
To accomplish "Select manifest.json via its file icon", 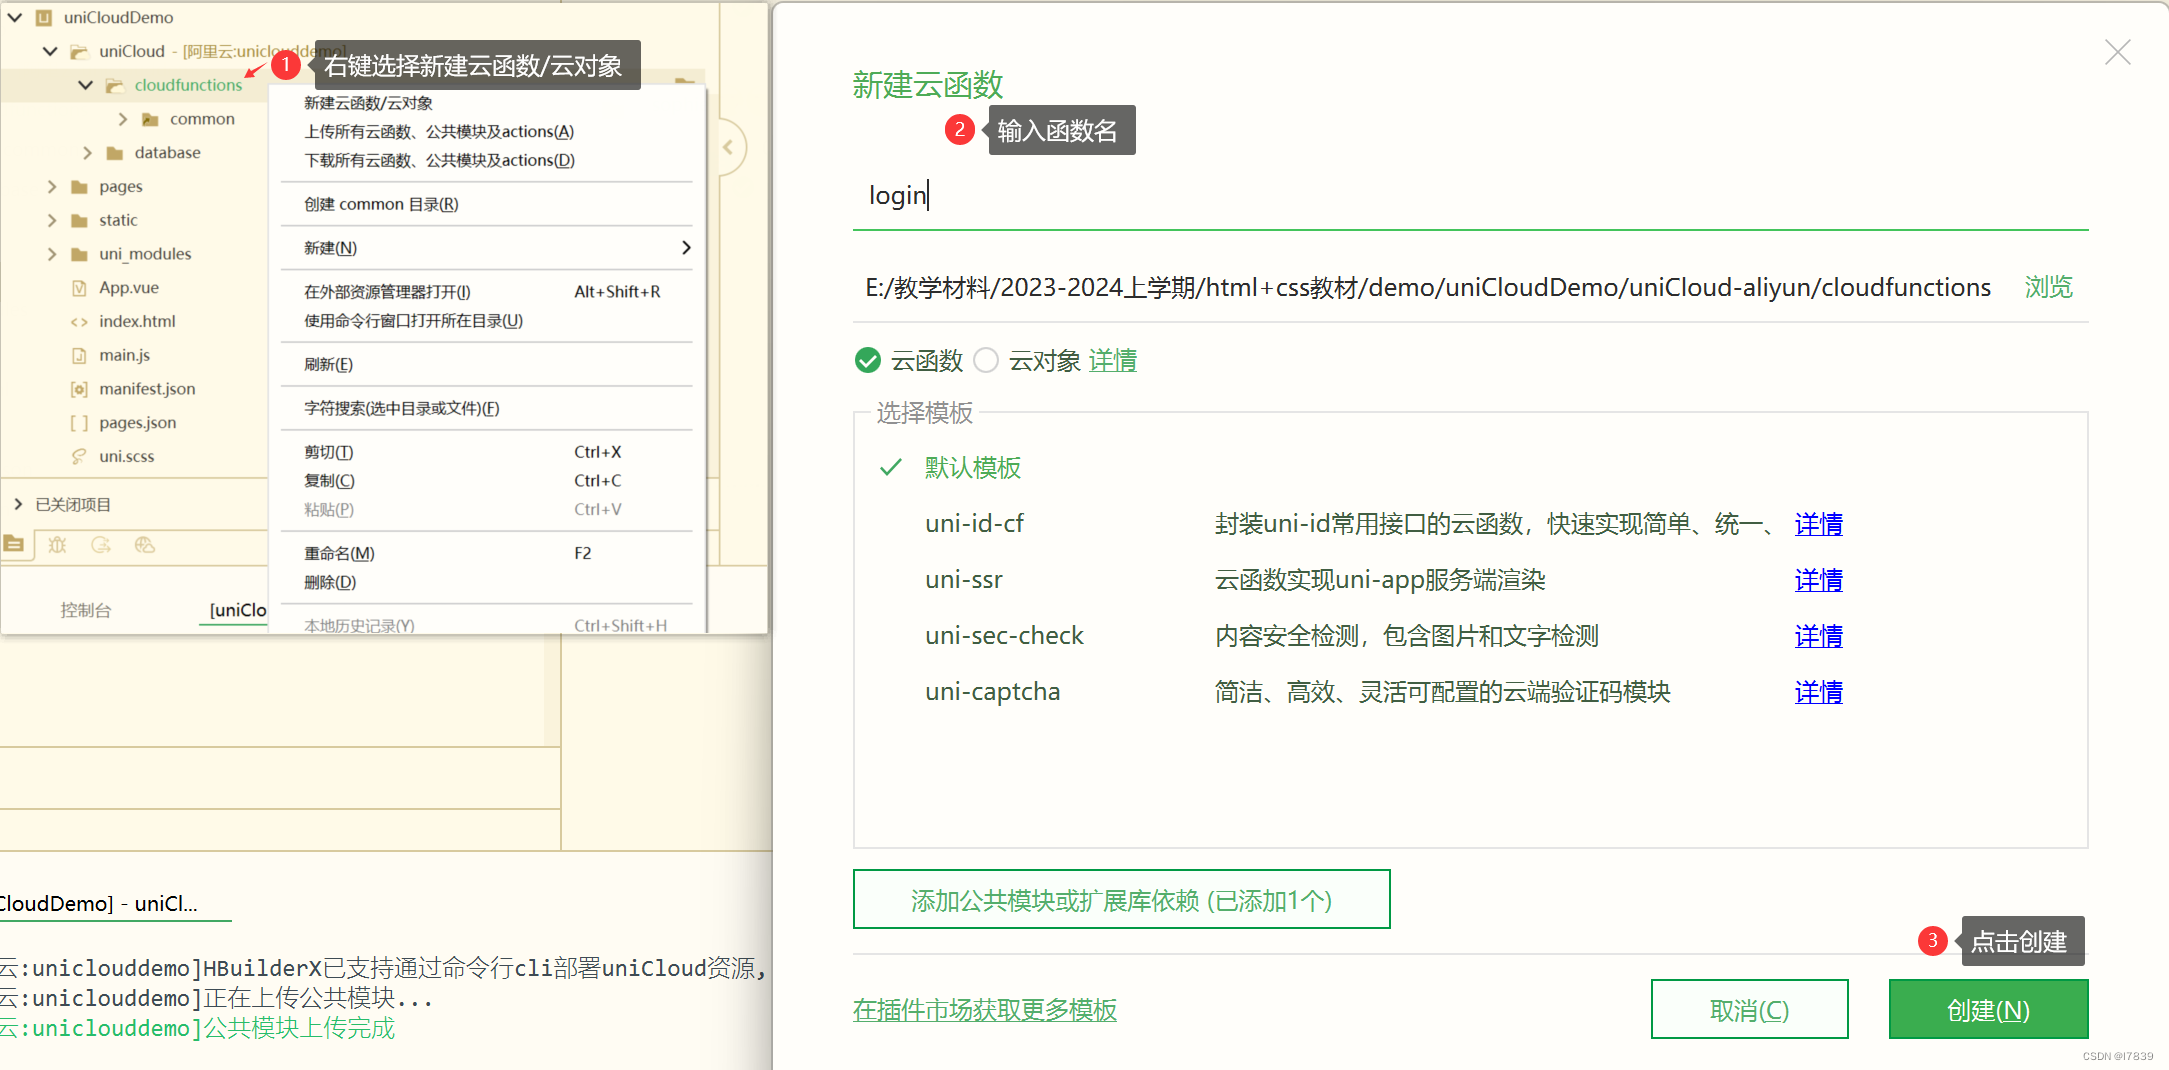I will point(80,388).
